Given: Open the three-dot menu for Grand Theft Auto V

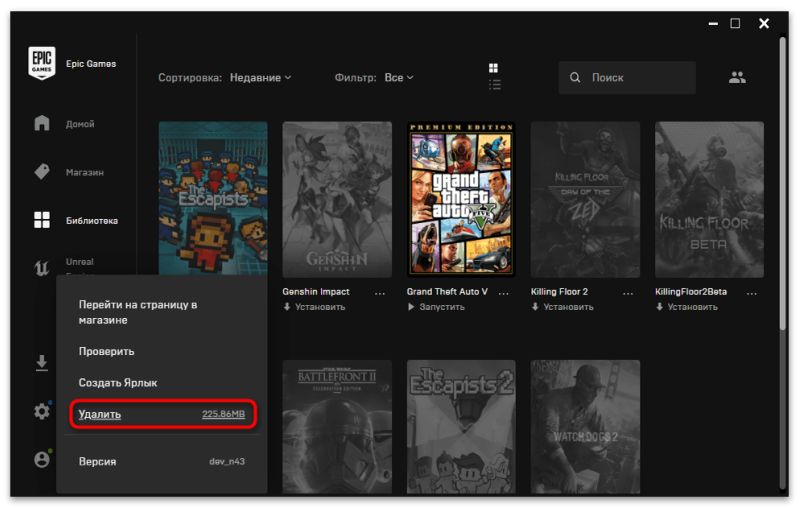Looking at the screenshot, I should click(x=504, y=293).
